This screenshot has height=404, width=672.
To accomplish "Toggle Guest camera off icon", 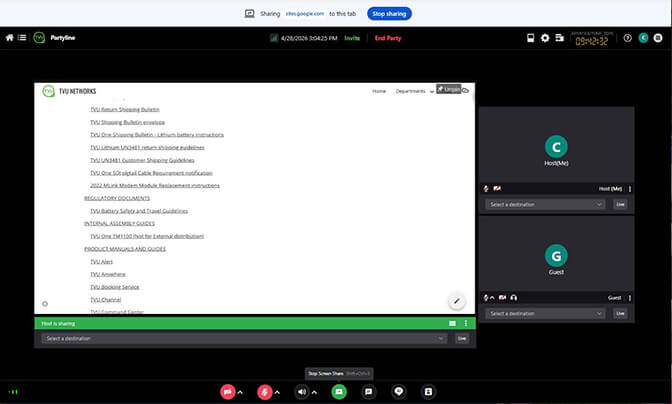I will [502, 298].
